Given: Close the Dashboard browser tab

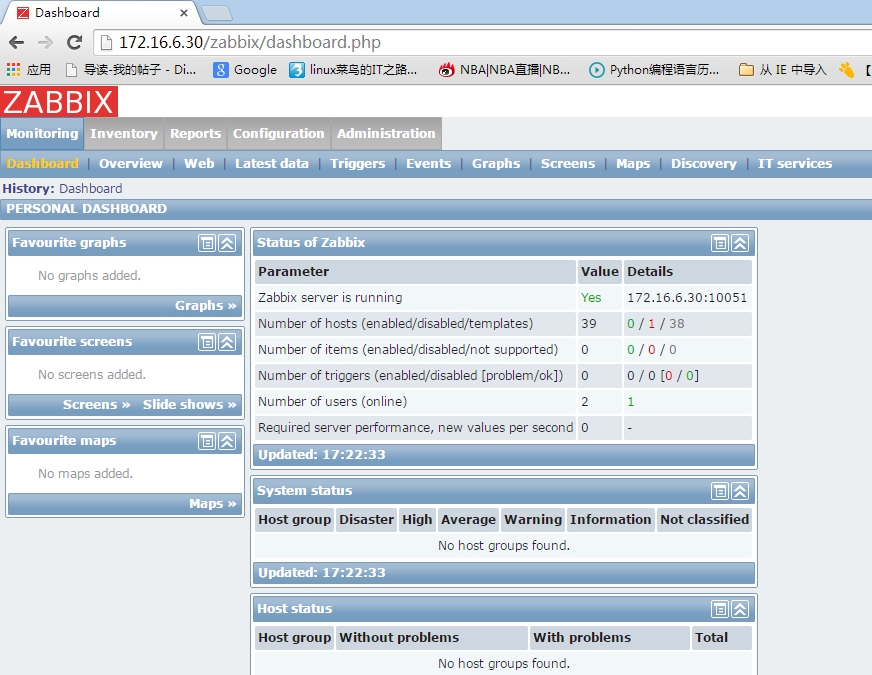Looking at the screenshot, I should tap(184, 13).
